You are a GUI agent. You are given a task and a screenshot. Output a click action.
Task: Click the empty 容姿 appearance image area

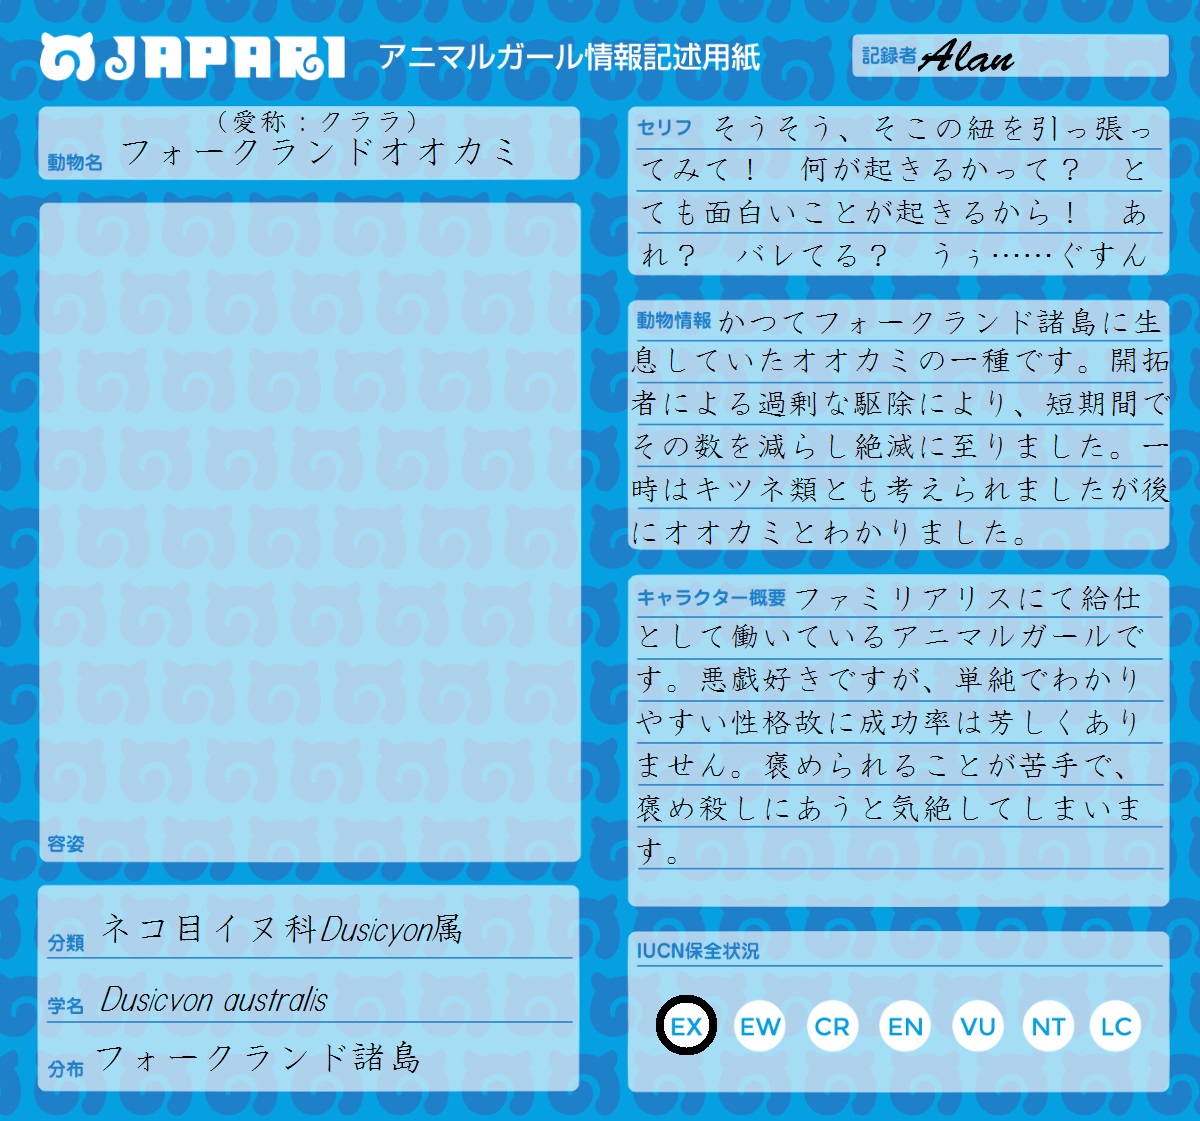(309, 532)
